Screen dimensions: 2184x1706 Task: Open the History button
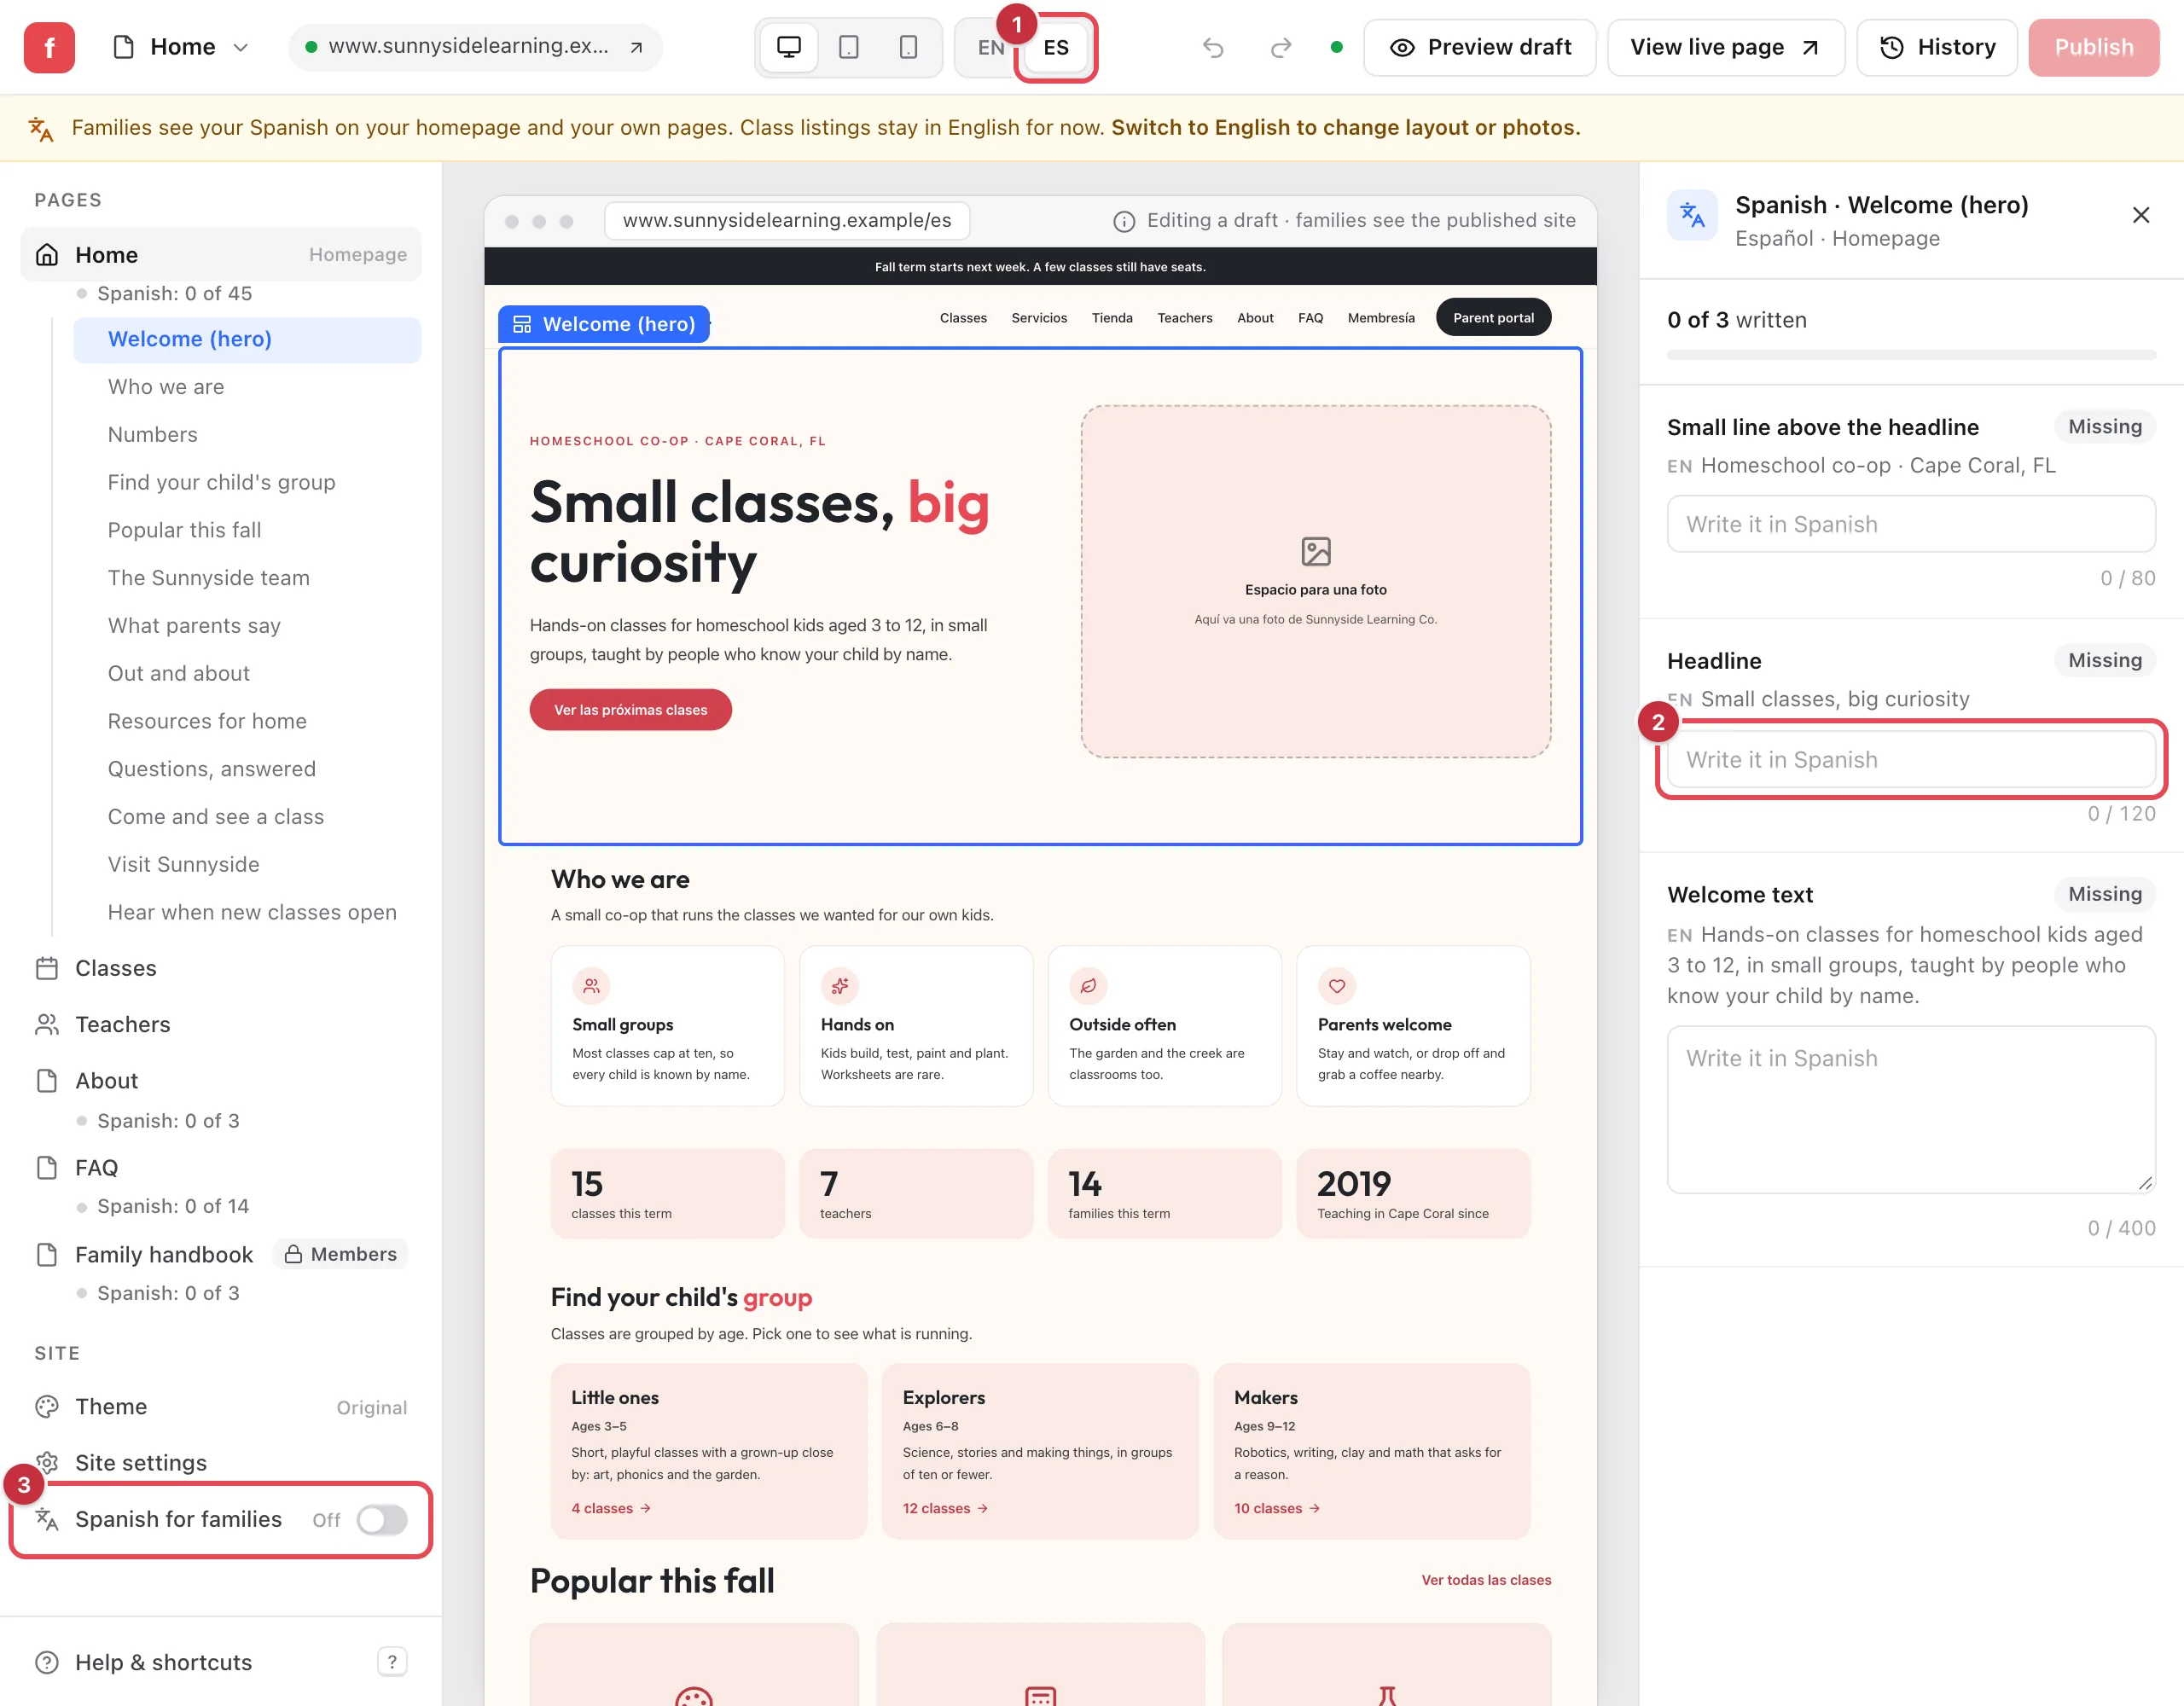click(1937, 47)
